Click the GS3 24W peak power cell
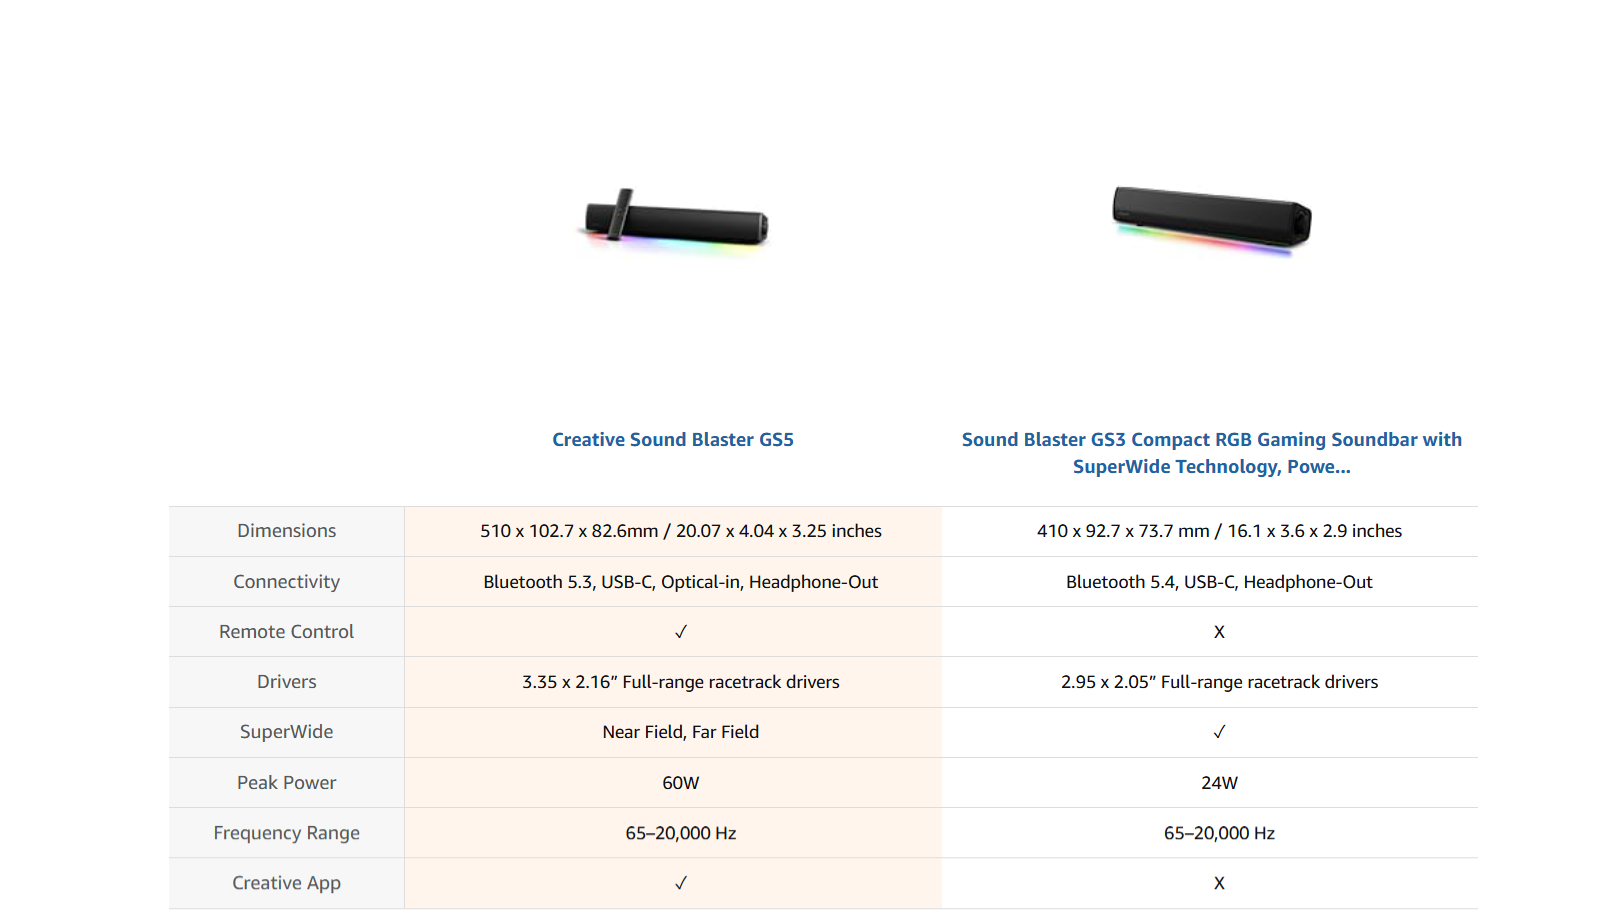 coord(1219,783)
